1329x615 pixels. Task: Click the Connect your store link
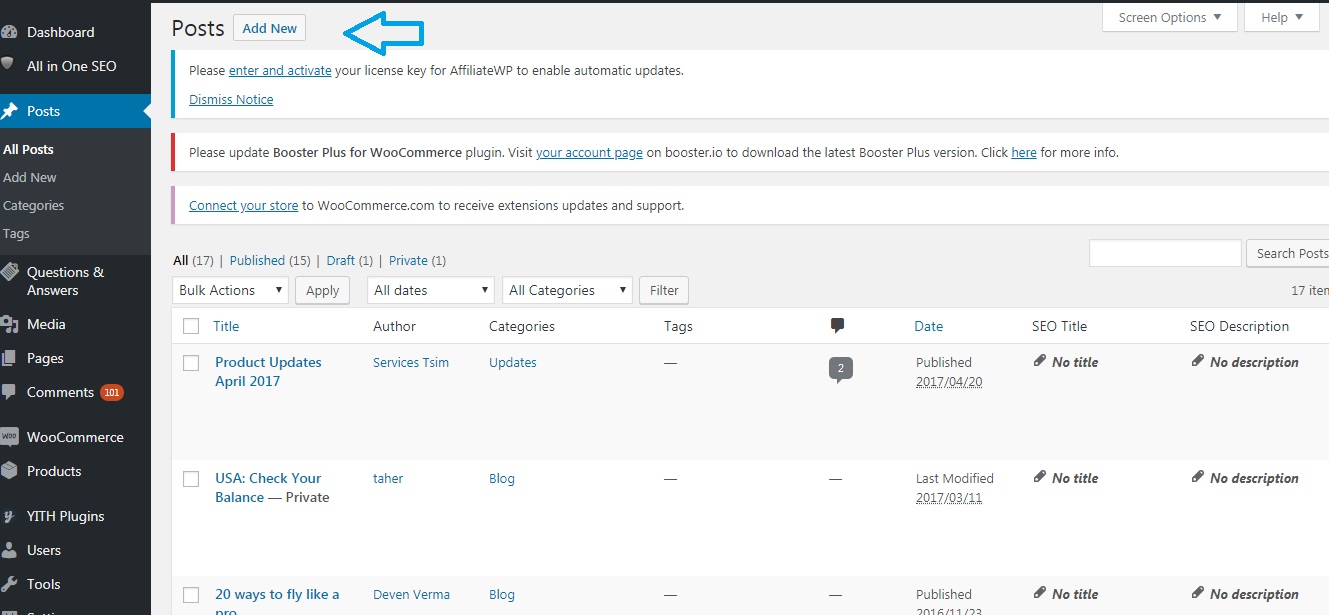point(244,205)
